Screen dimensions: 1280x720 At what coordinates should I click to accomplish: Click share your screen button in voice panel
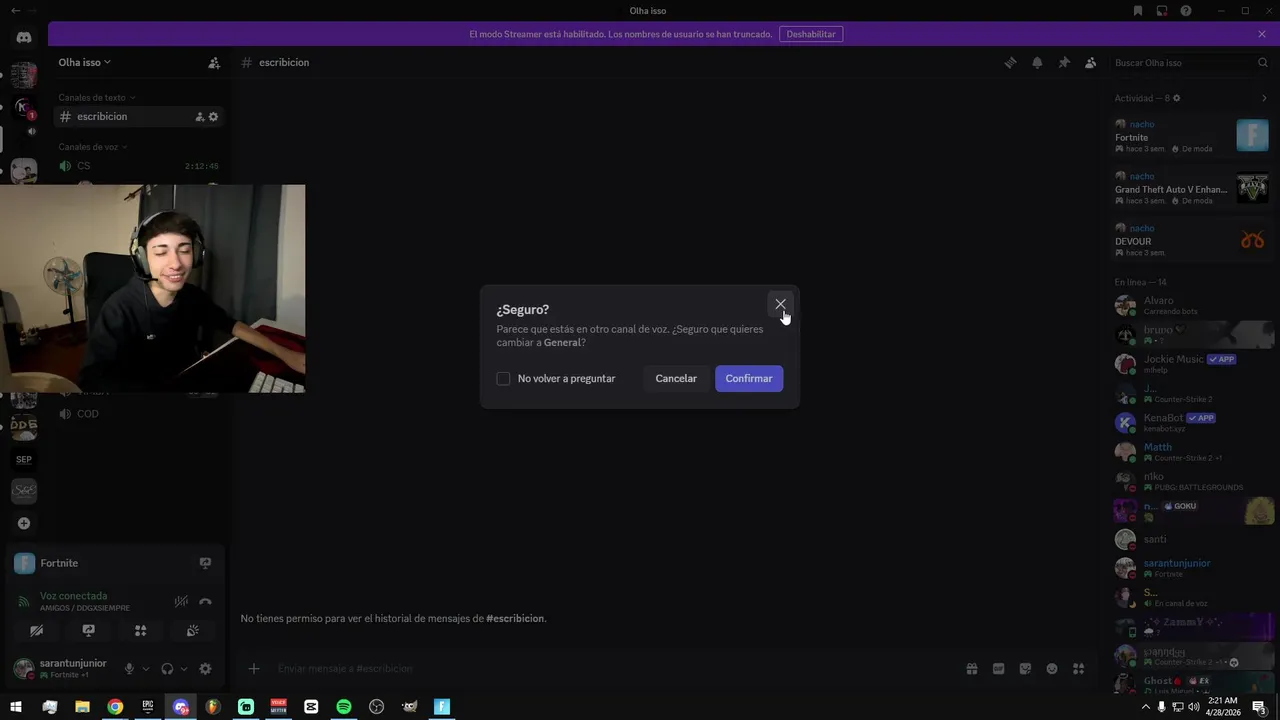pyautogui.click(x=88, y=631)
